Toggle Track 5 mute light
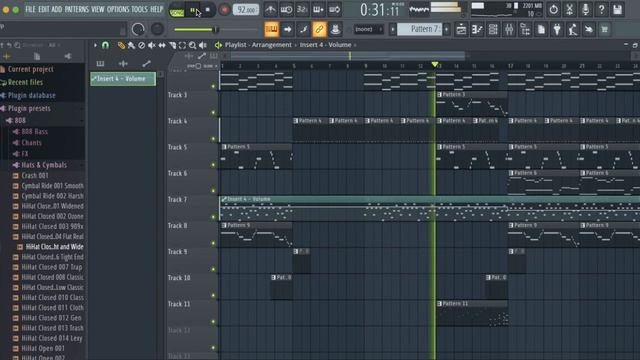 point(213,164)
